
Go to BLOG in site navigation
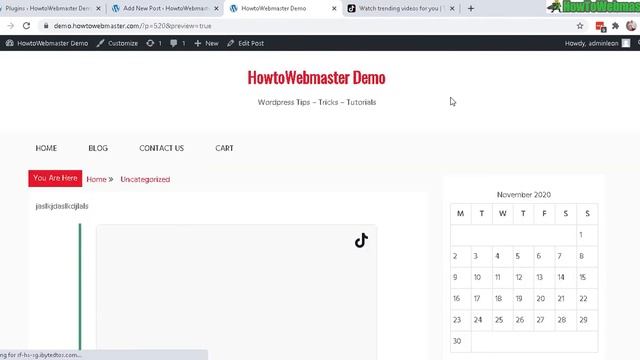point(98,148)
